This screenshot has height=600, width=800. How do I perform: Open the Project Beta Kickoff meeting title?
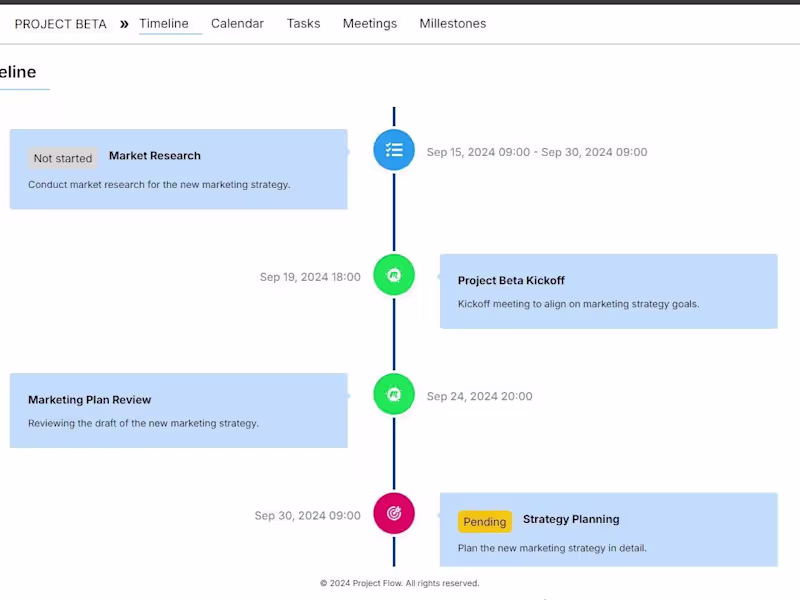tap(511, 281)
